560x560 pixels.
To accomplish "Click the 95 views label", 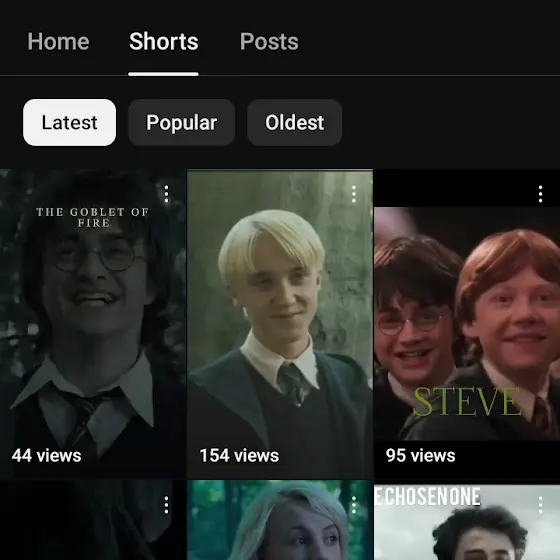I will [x=420, y=456].
